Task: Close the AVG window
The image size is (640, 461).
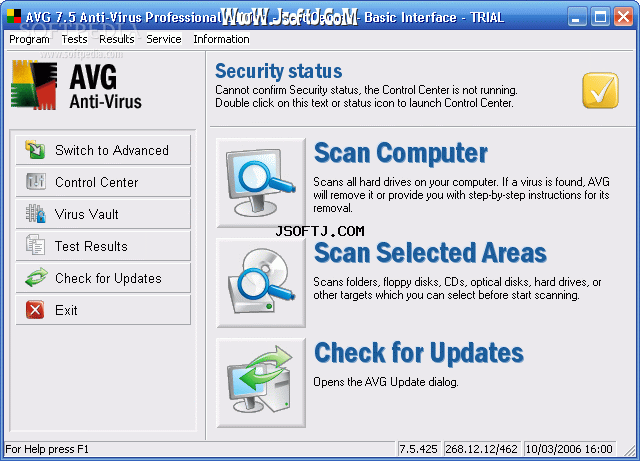Action: pos(623,17)
